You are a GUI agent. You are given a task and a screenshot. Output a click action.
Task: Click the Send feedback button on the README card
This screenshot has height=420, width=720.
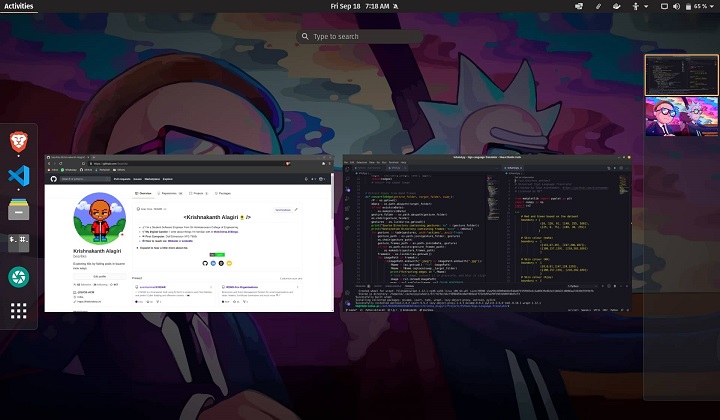pyautogui.click(x=283, y=210)
